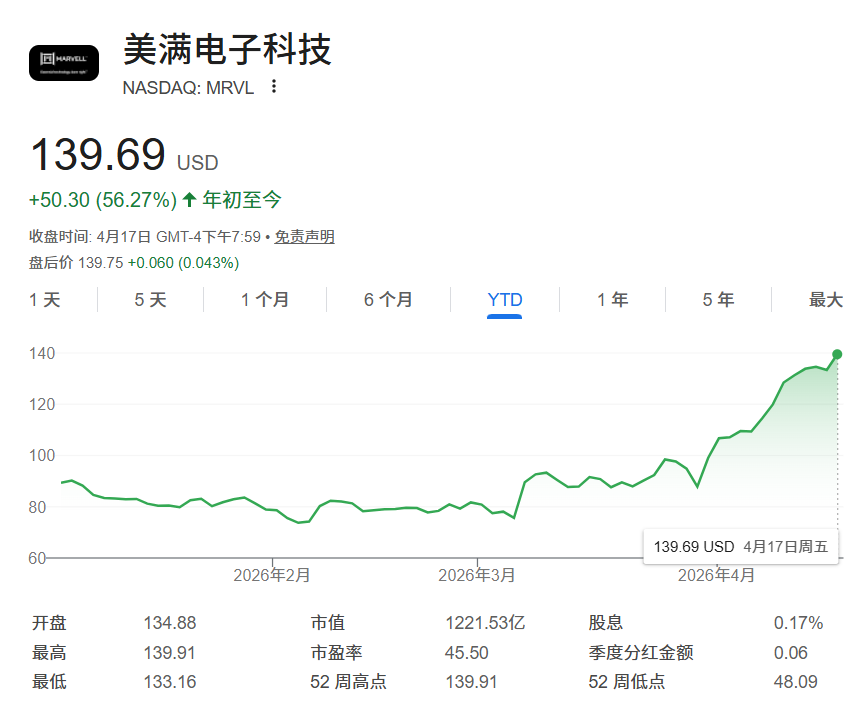Click the latest price point on the chart
The height and width of the screenshot is (710, 867).
(x=836, y=352)
